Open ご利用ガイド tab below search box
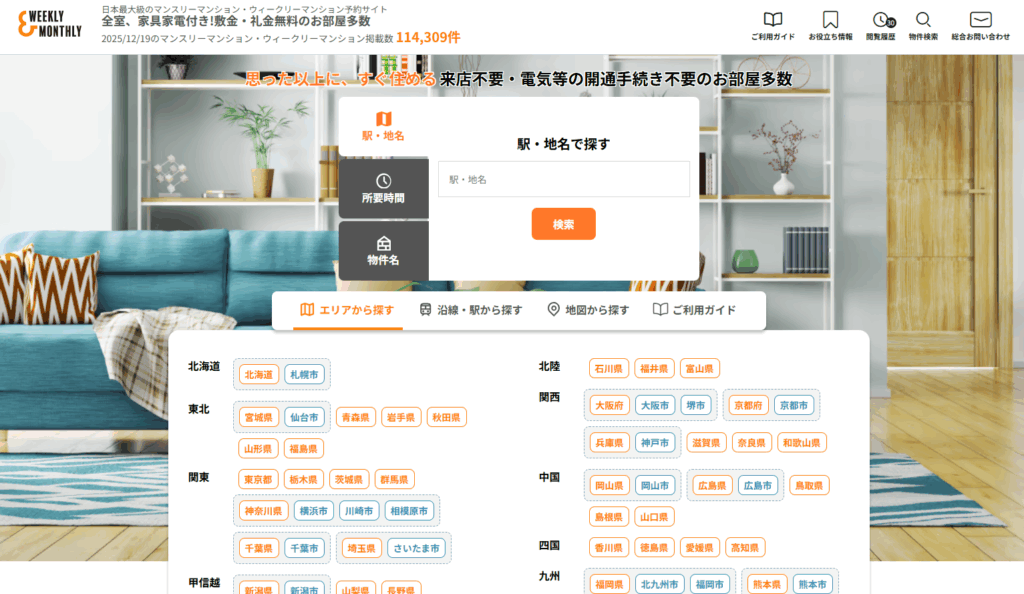Viewport: 1024px width, 594px height. (694, 310)
